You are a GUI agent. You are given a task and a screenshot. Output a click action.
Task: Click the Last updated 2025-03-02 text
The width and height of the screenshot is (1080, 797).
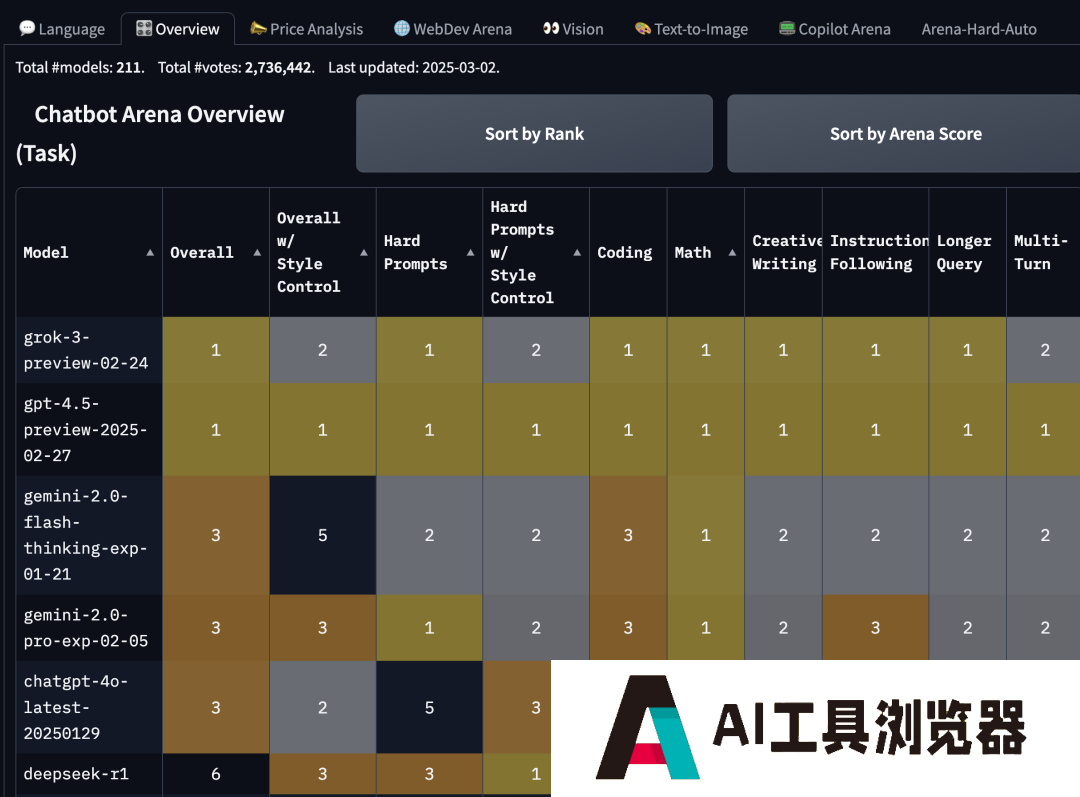coord(414,68)
